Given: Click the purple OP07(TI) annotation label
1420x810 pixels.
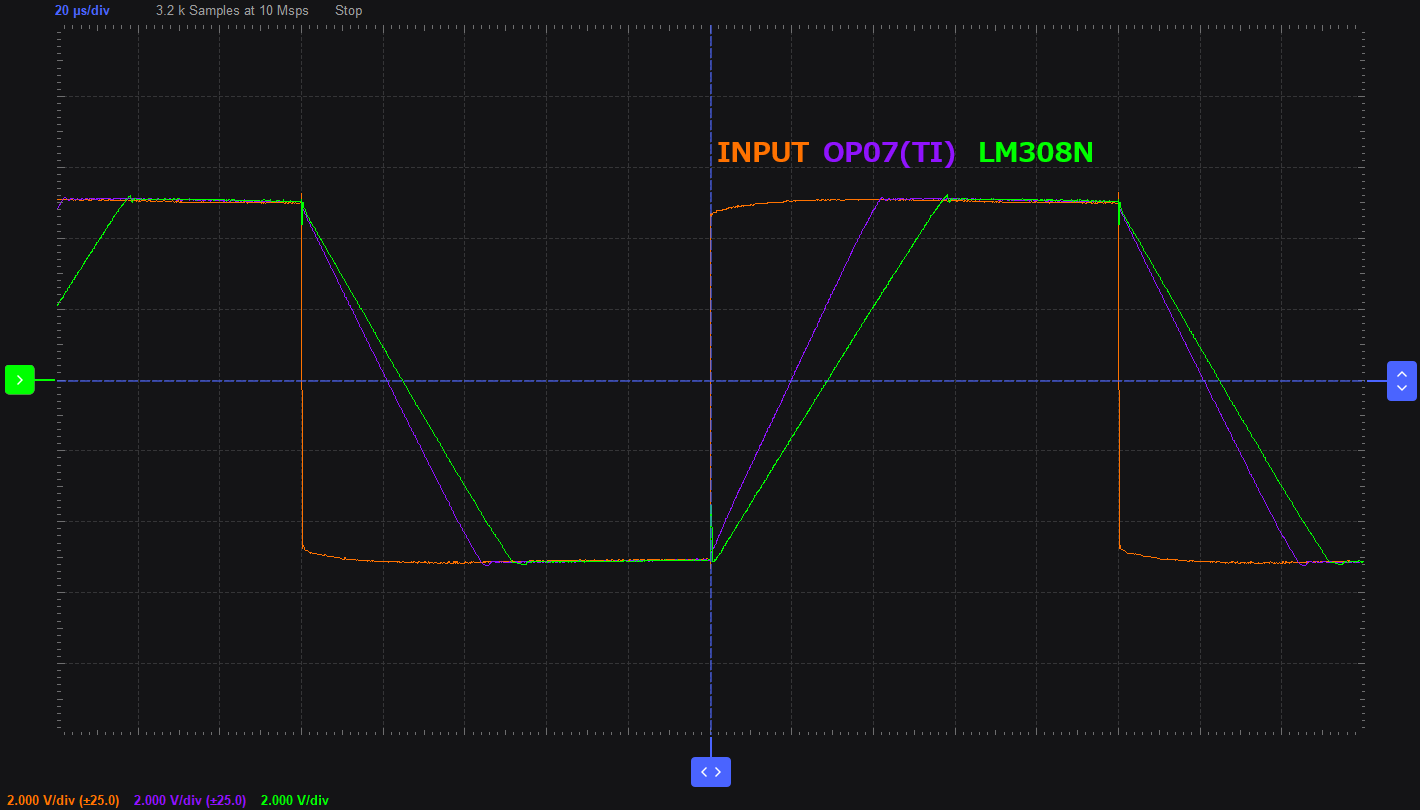Looking at the screenshot, I should (889, 153).
